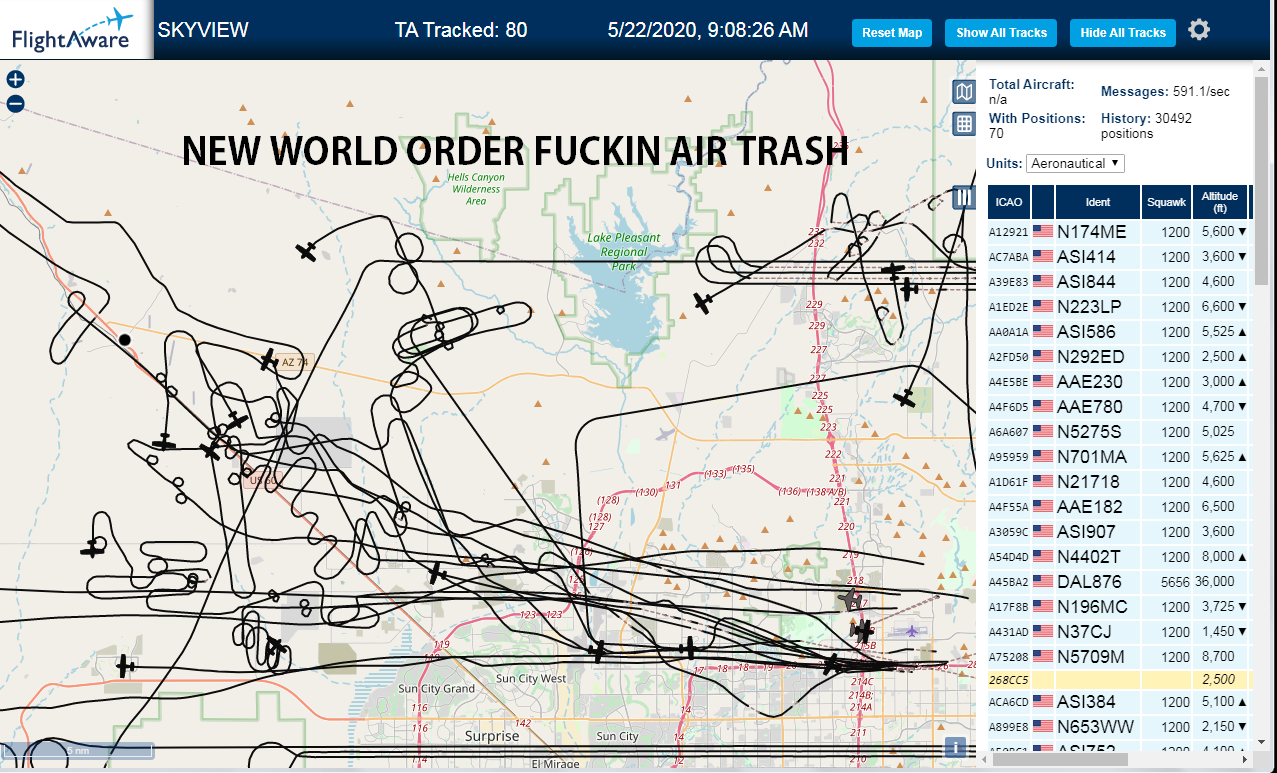Click the black dot aircraft marker
The width and height of the screenshot is (1277, 773).
pyautogui.click(x=125, y=340)
